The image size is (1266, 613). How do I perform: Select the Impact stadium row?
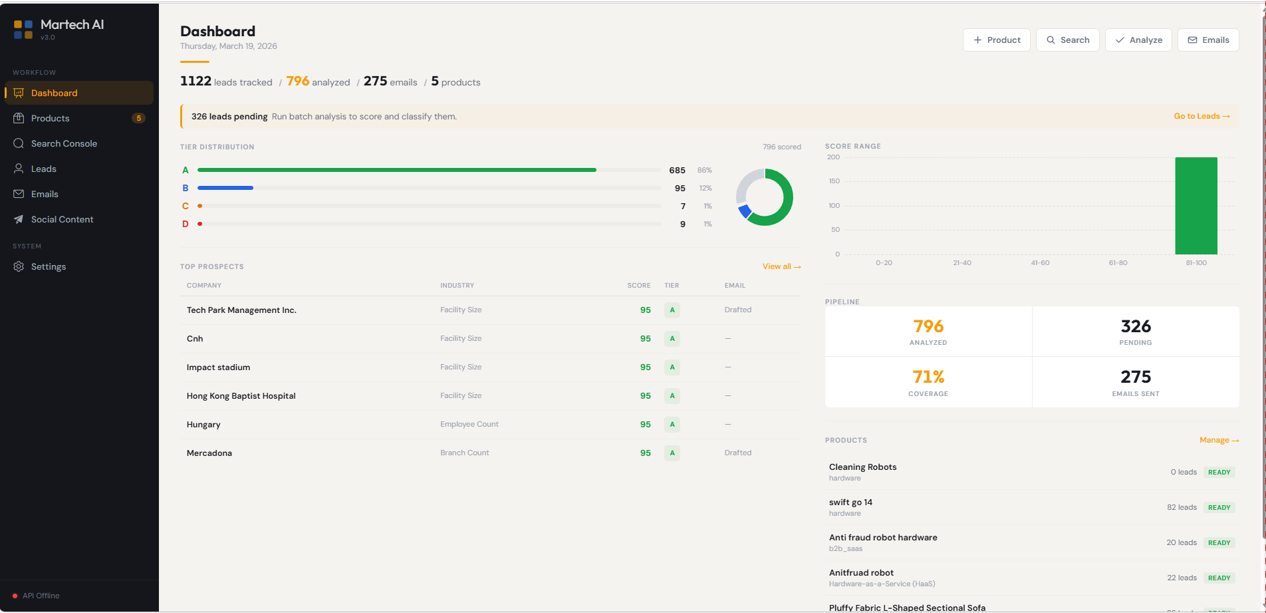[x=490, y=367]
